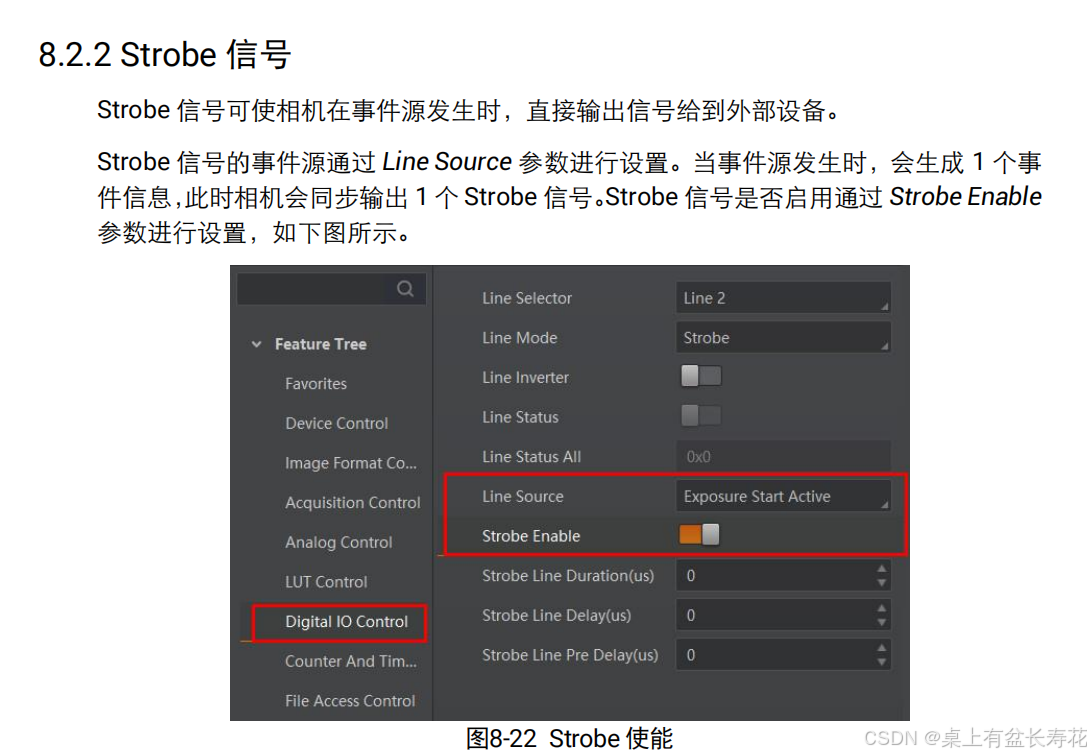Screen dimensions: 1091x755
Task: Open the Line Source dropdown
Action: (783, 496)
